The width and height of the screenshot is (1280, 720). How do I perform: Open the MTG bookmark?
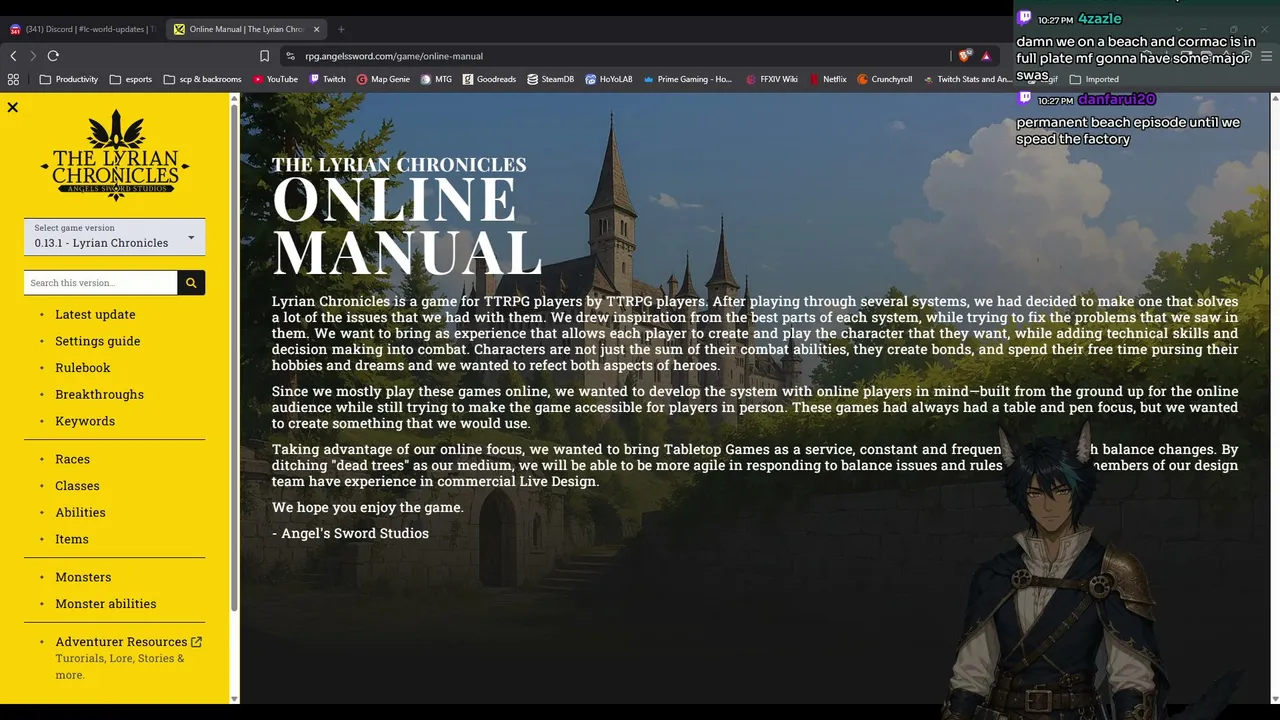click(436, 79)
